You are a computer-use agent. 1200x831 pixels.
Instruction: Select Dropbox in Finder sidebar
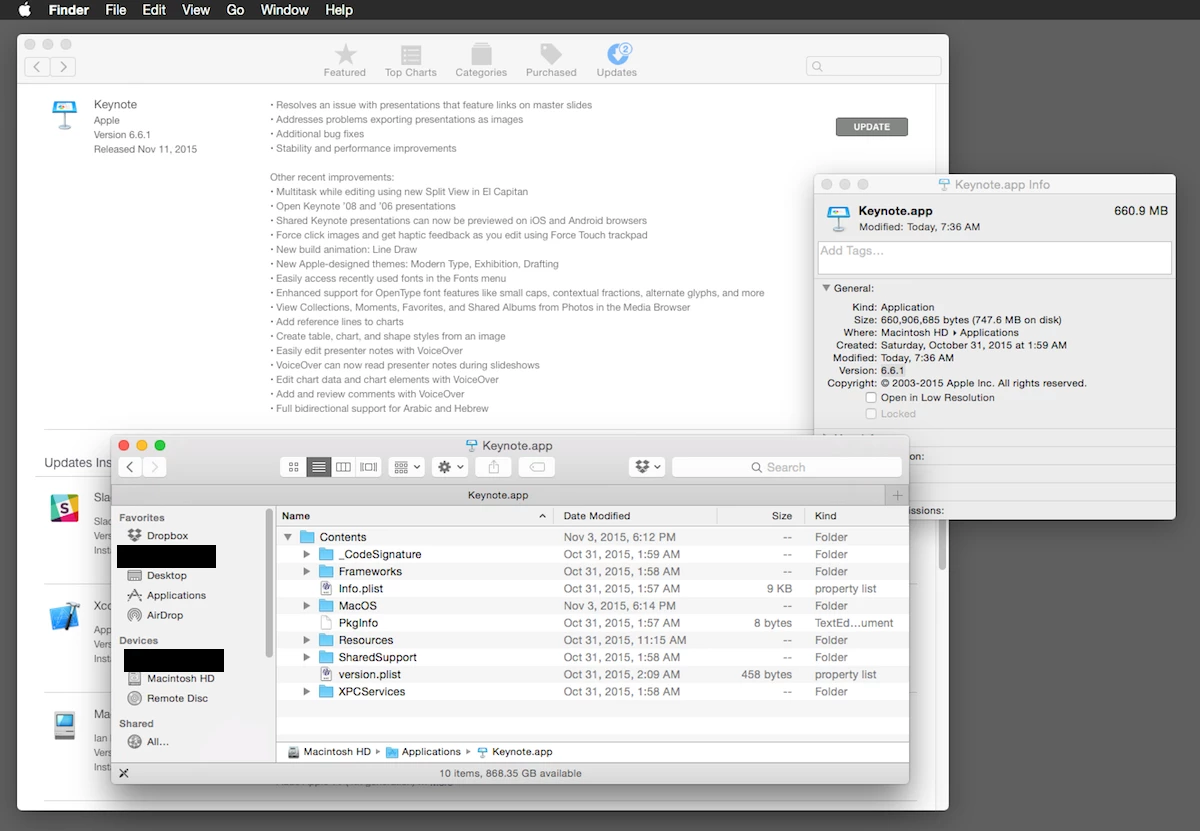pyautogui.click(x=157, y=536)
